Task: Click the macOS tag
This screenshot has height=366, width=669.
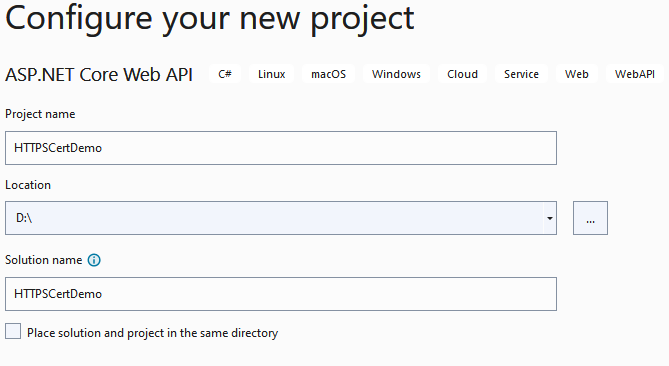Action: 328,74
